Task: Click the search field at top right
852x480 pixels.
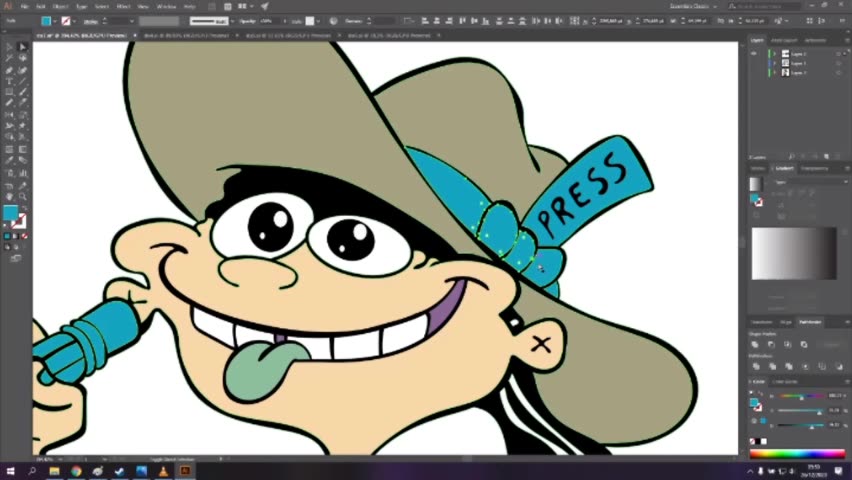Action: 765,7
